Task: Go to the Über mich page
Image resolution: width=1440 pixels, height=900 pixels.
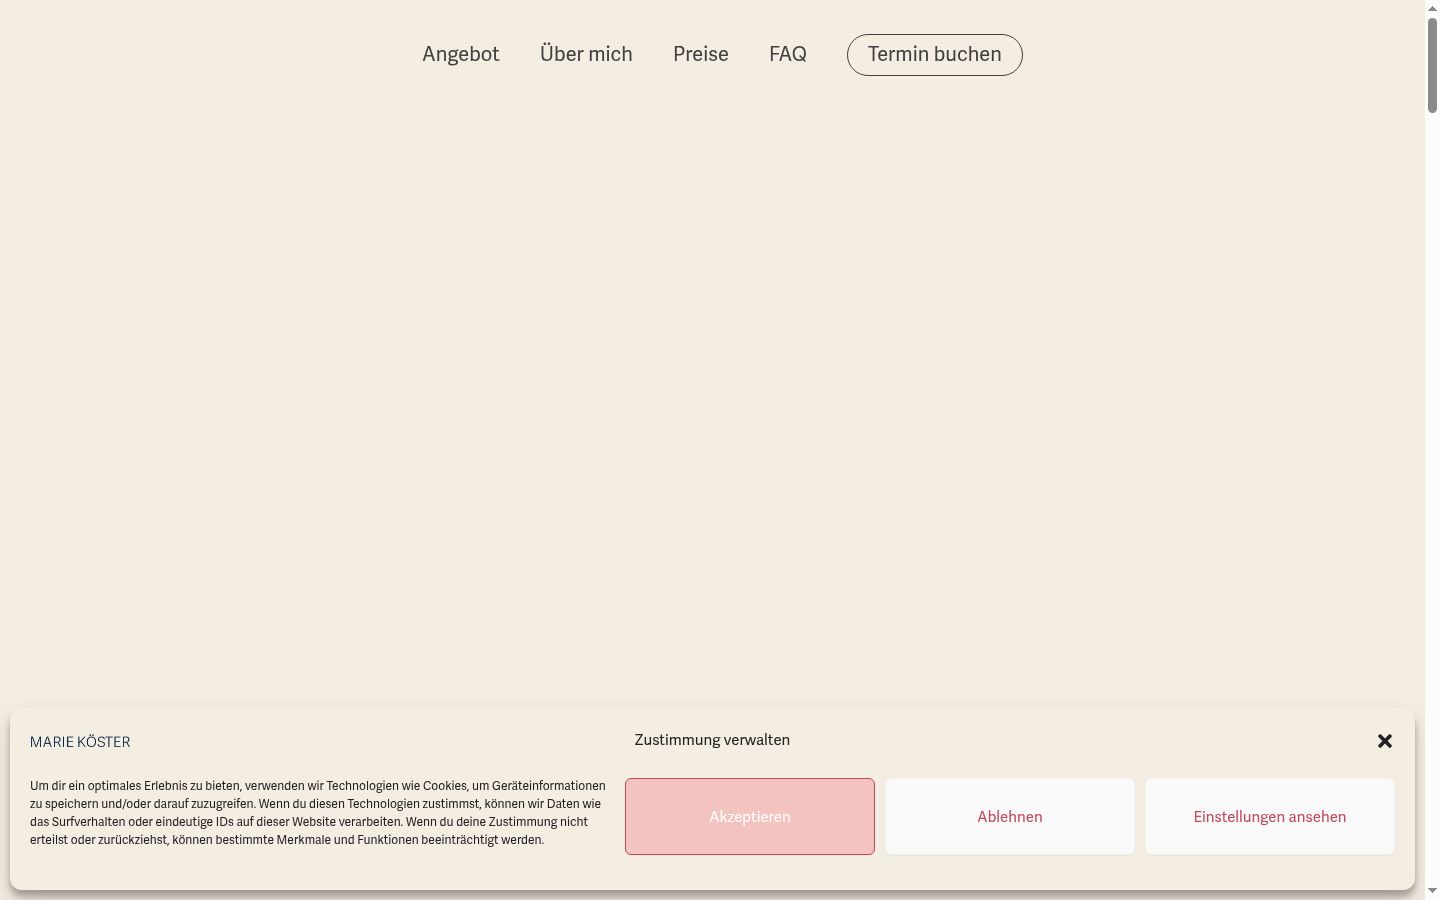Action: [x=586, y=54]
